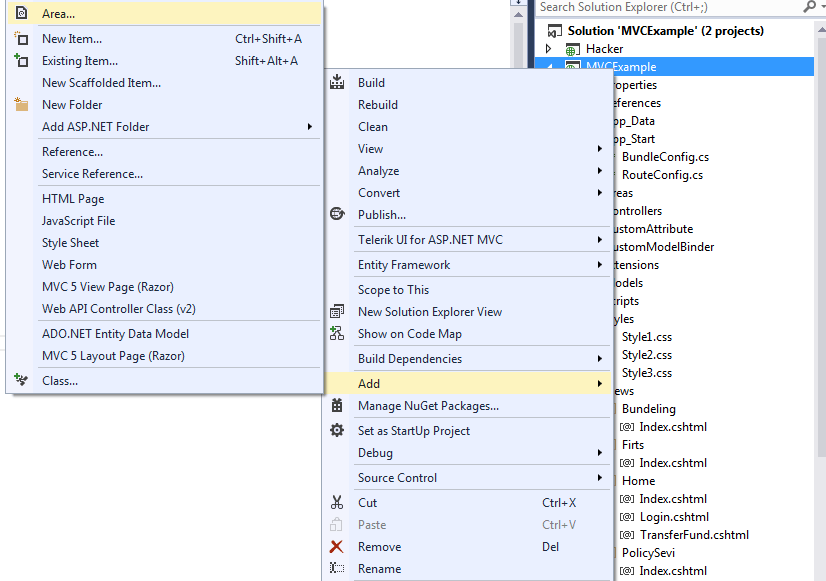Select BundleConfig.cs in Solution Explorer
The height and width of the screenshot is (581, 826).
click(x=665, y=157)
